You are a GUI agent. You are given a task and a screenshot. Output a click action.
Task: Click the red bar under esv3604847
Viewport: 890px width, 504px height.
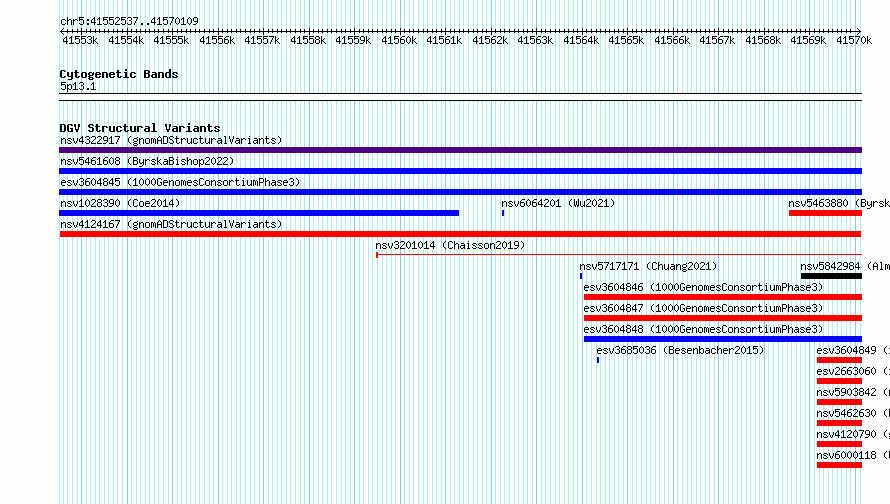coord(723,318)
